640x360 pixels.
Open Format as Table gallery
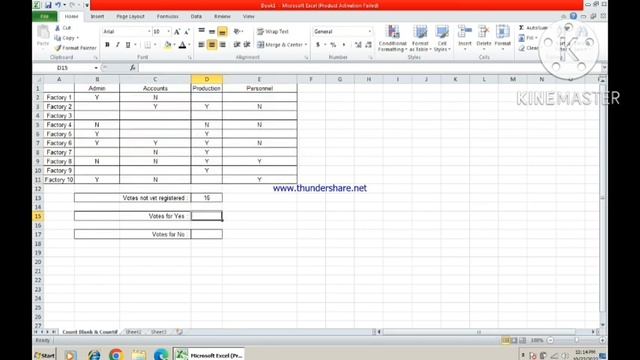click(420, 38)
